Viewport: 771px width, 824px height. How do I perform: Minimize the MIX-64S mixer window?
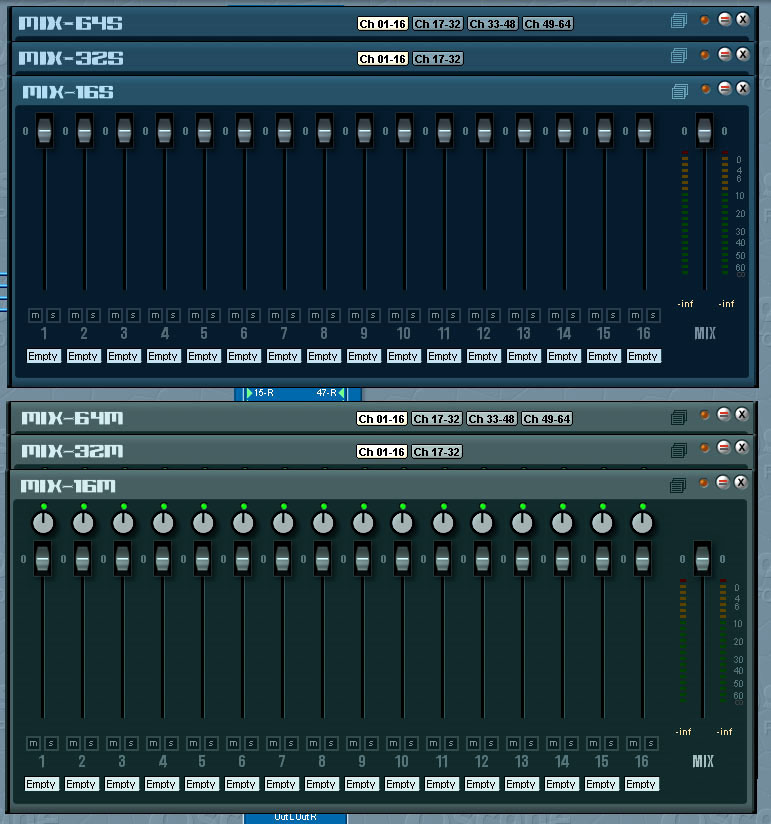(x=724, y=19)
